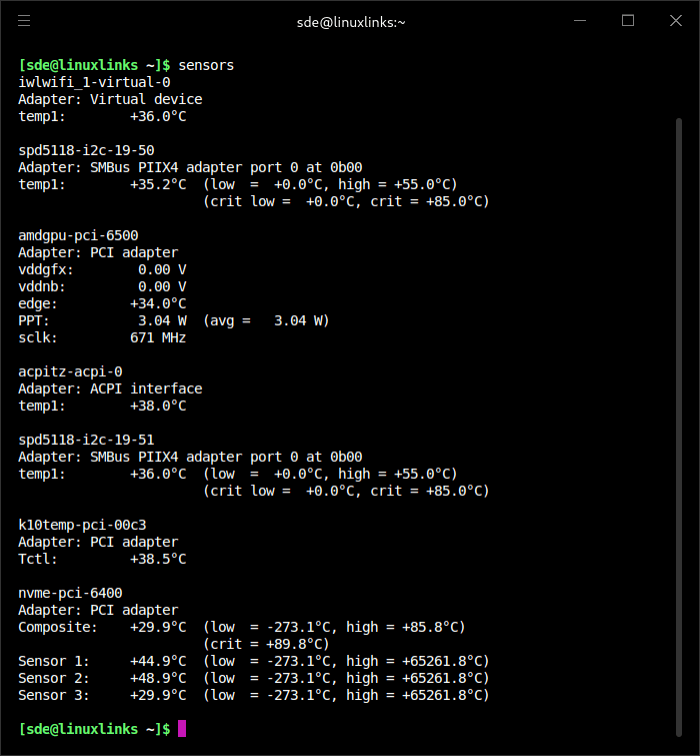
Task: Click the typed 'sensors' command text
Action: (x=206, y=65)
